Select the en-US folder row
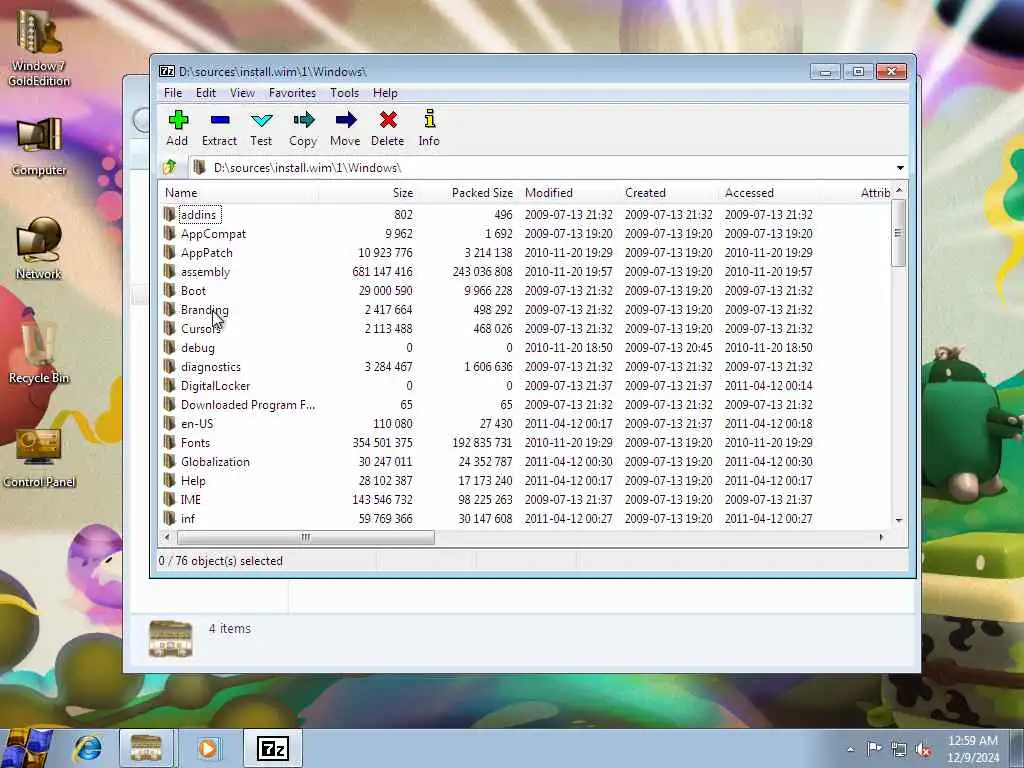The image size is (1024, 768). tap(525, 423)
